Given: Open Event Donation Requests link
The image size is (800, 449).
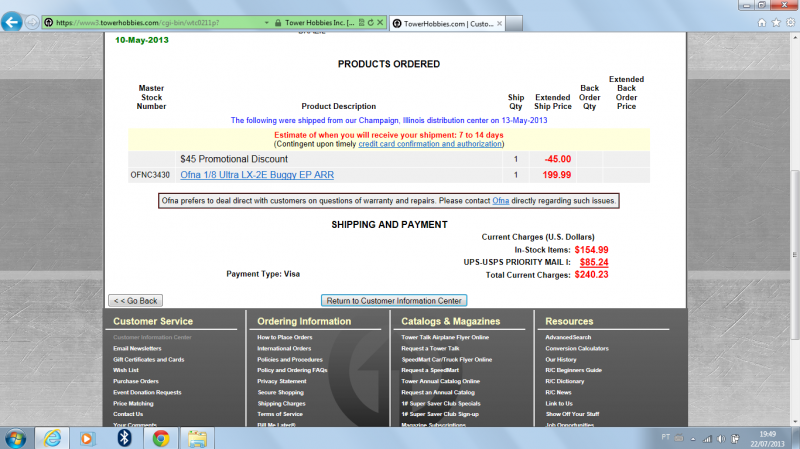Looking at the screenshot, I should (147, 393).
